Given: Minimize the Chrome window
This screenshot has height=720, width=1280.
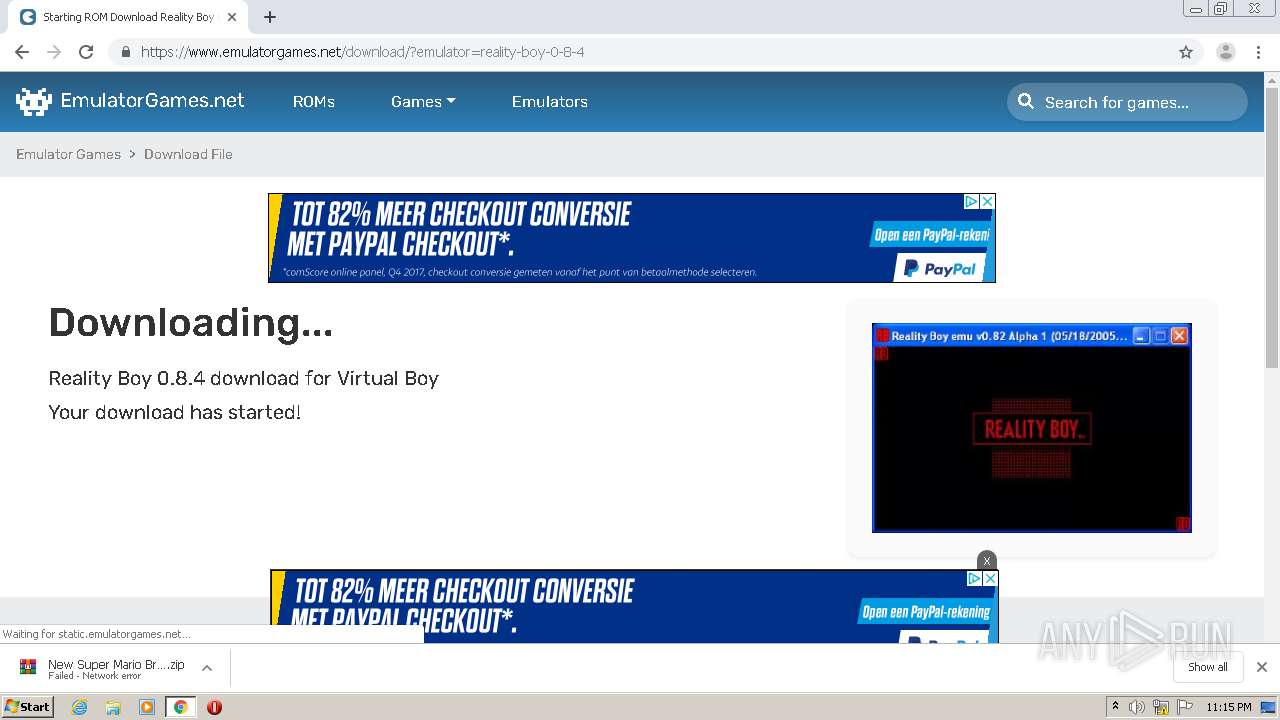Looking at the screenshot, I should [x=1196, y=9].
